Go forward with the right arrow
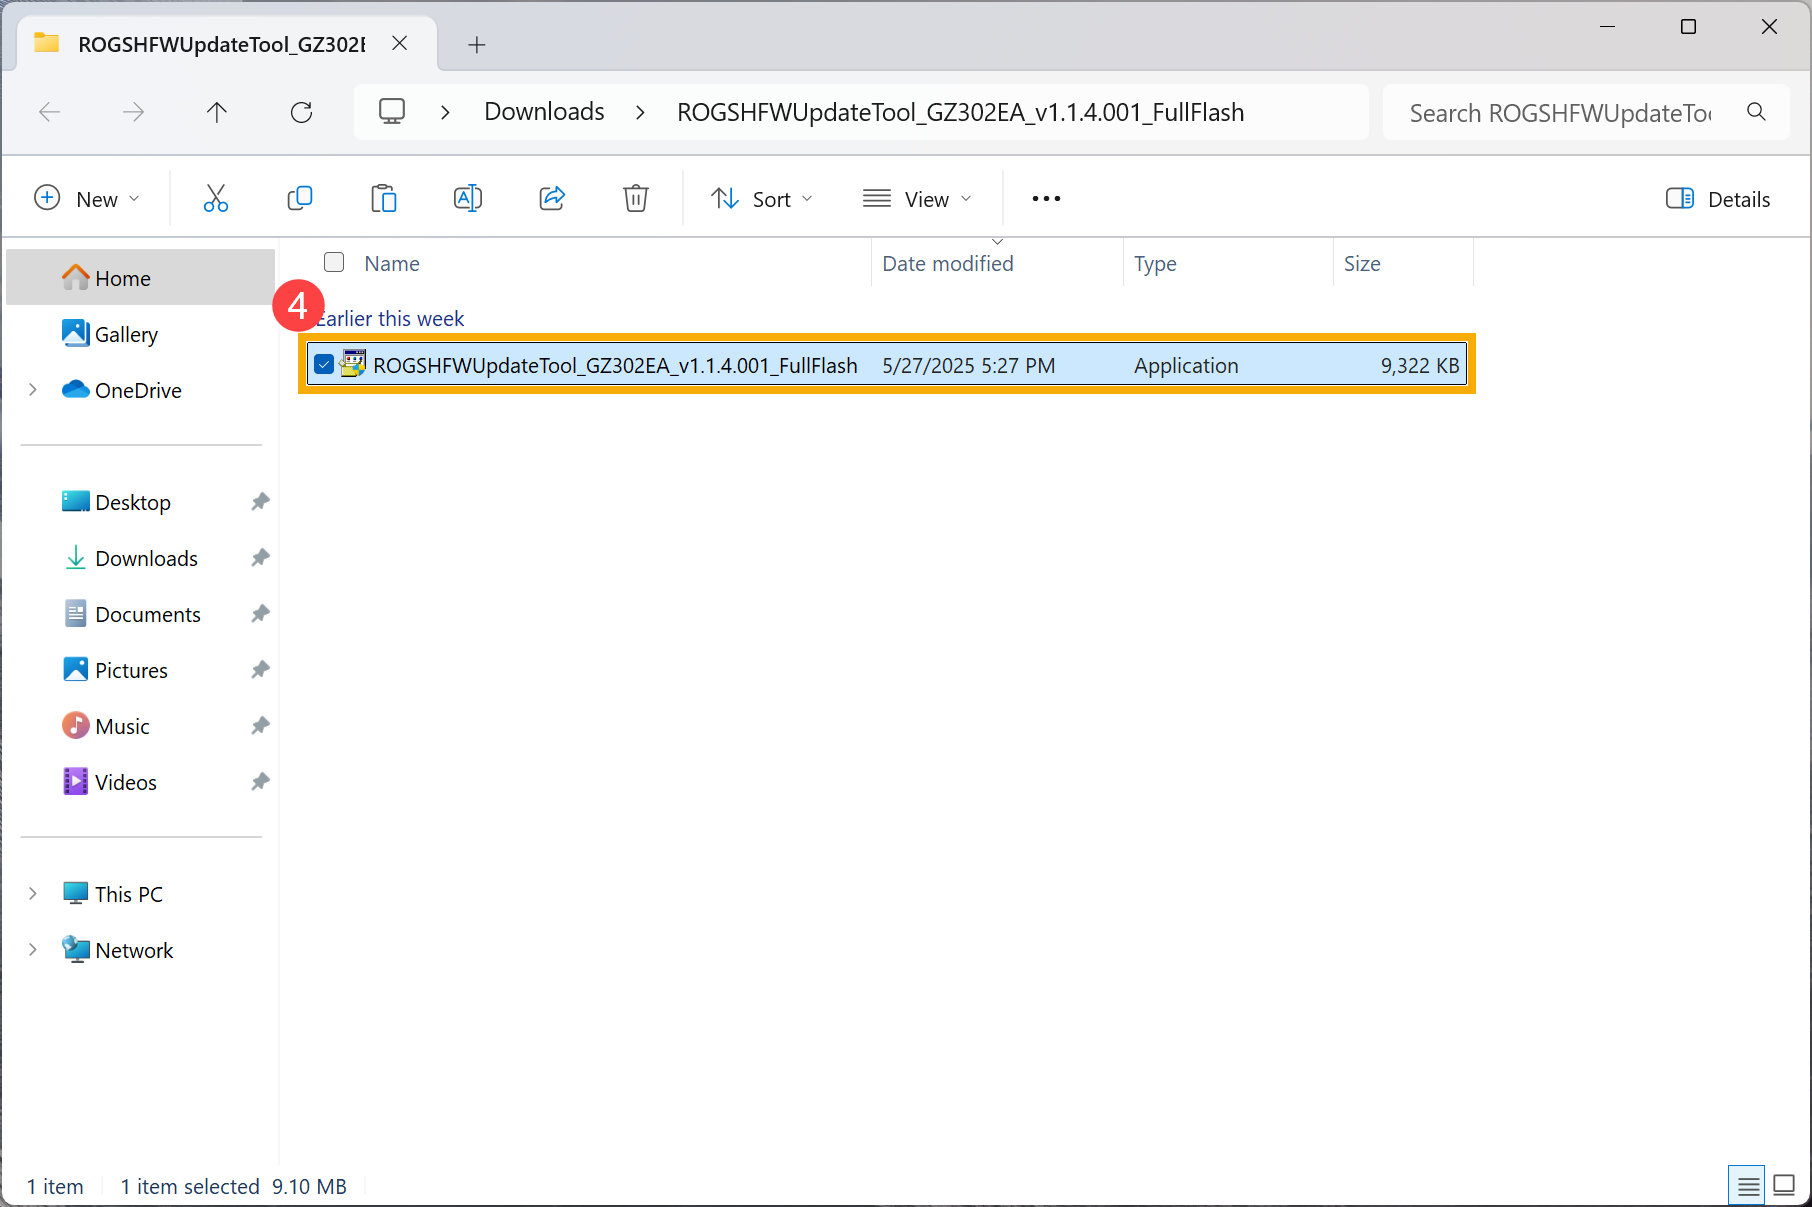 coord(133,112)
